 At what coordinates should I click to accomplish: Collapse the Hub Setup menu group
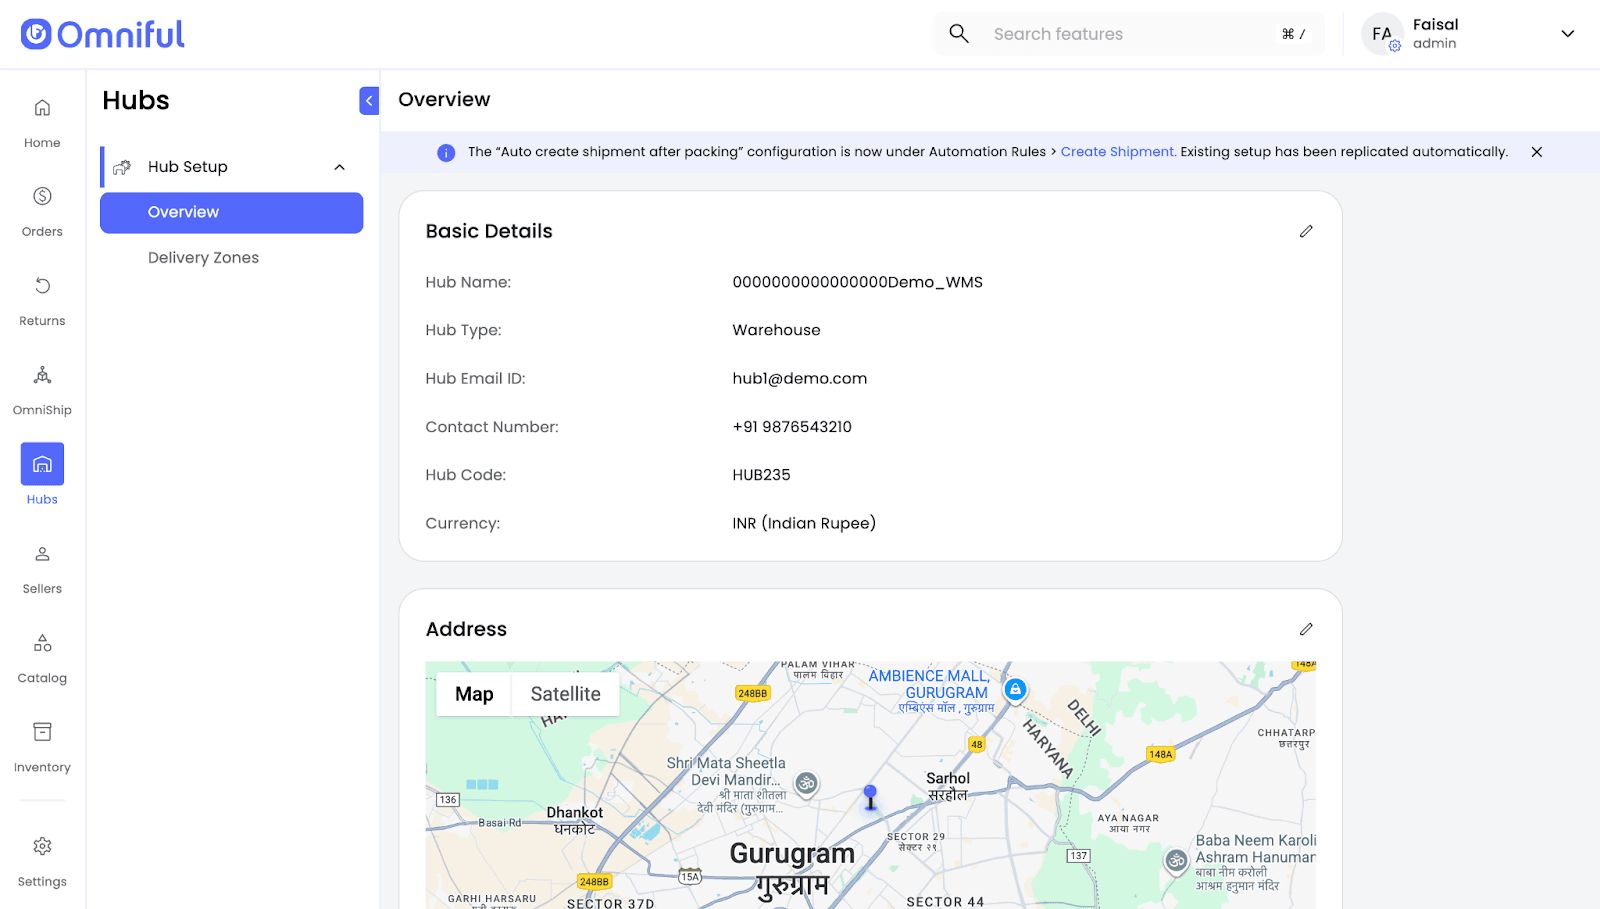click(340, 167)
